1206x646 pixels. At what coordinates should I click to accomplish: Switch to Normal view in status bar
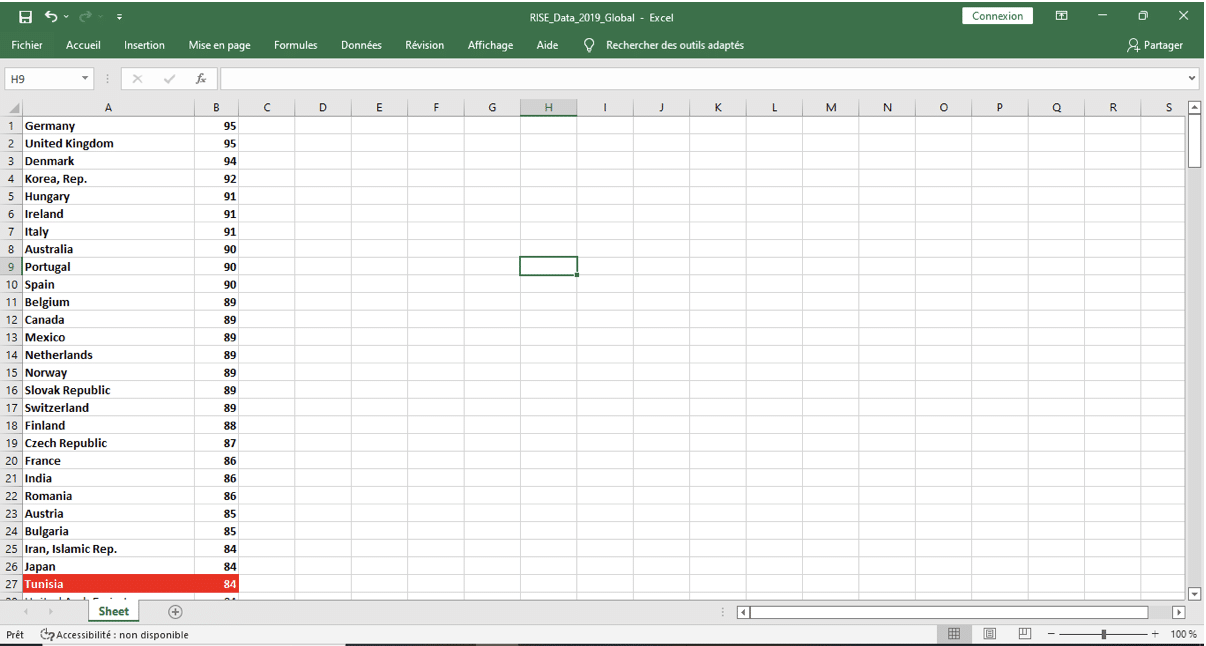[954, 634]
